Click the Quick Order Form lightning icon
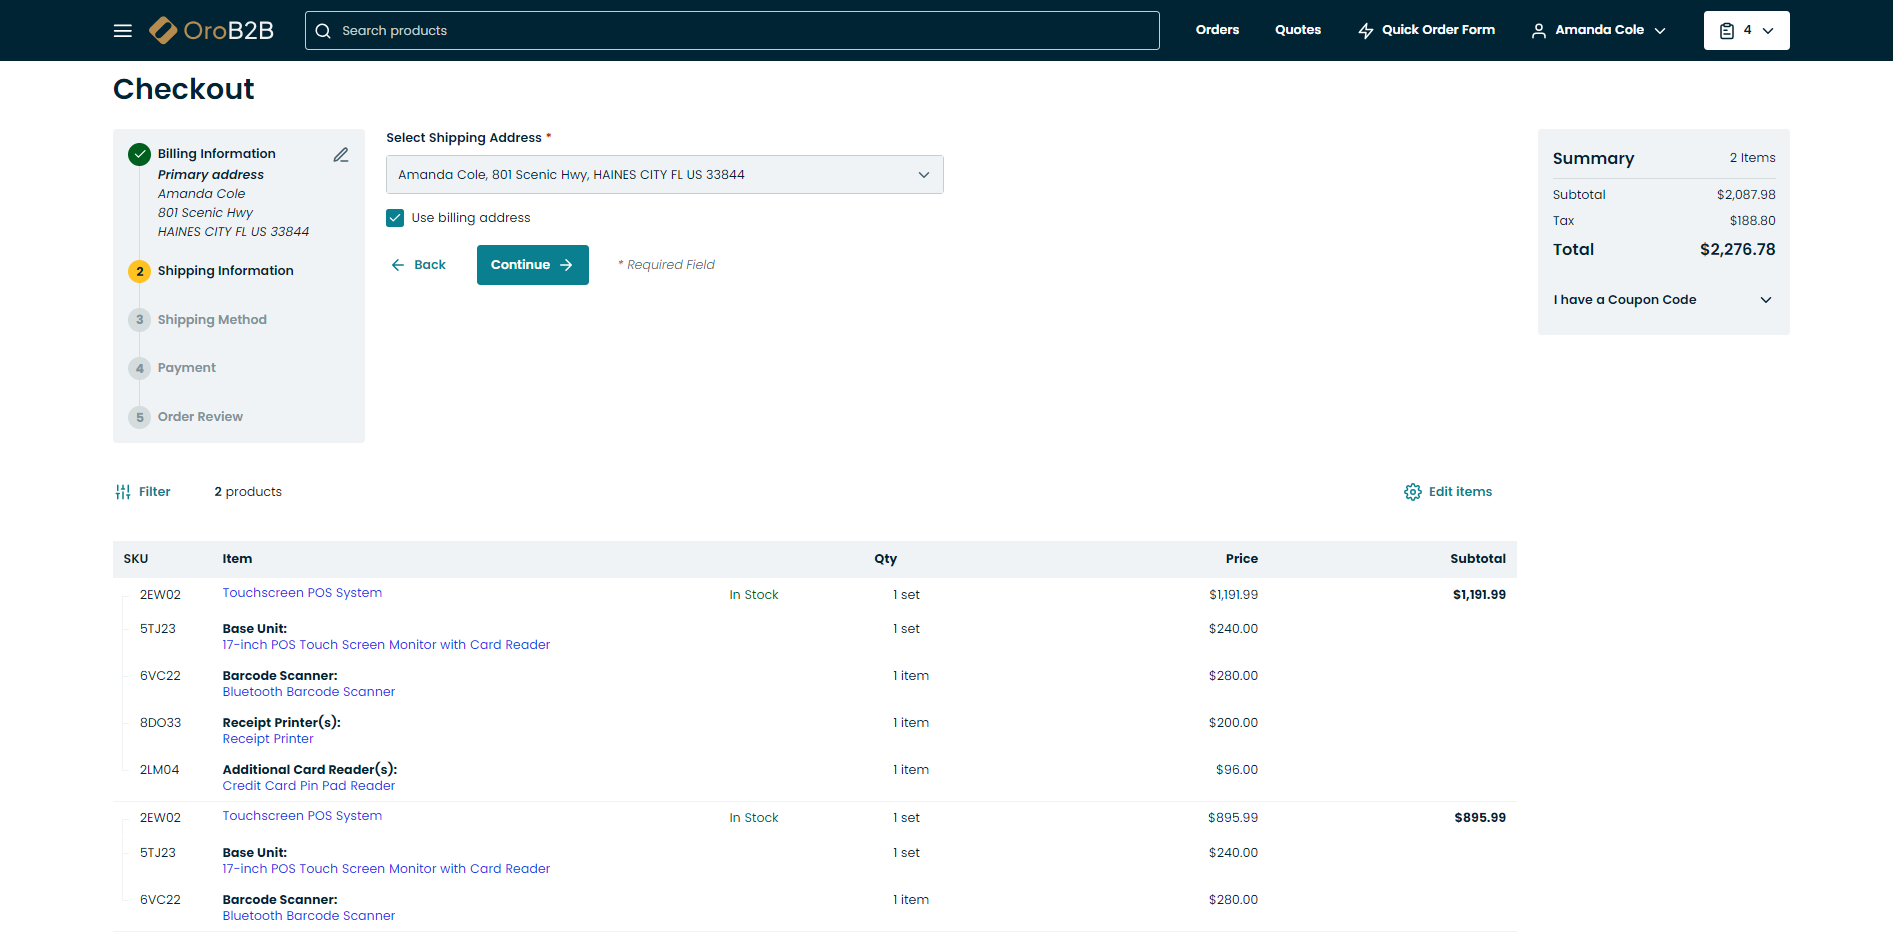Image resolution: width=1893 pixels, height=945 pixels. [1366, 31]
